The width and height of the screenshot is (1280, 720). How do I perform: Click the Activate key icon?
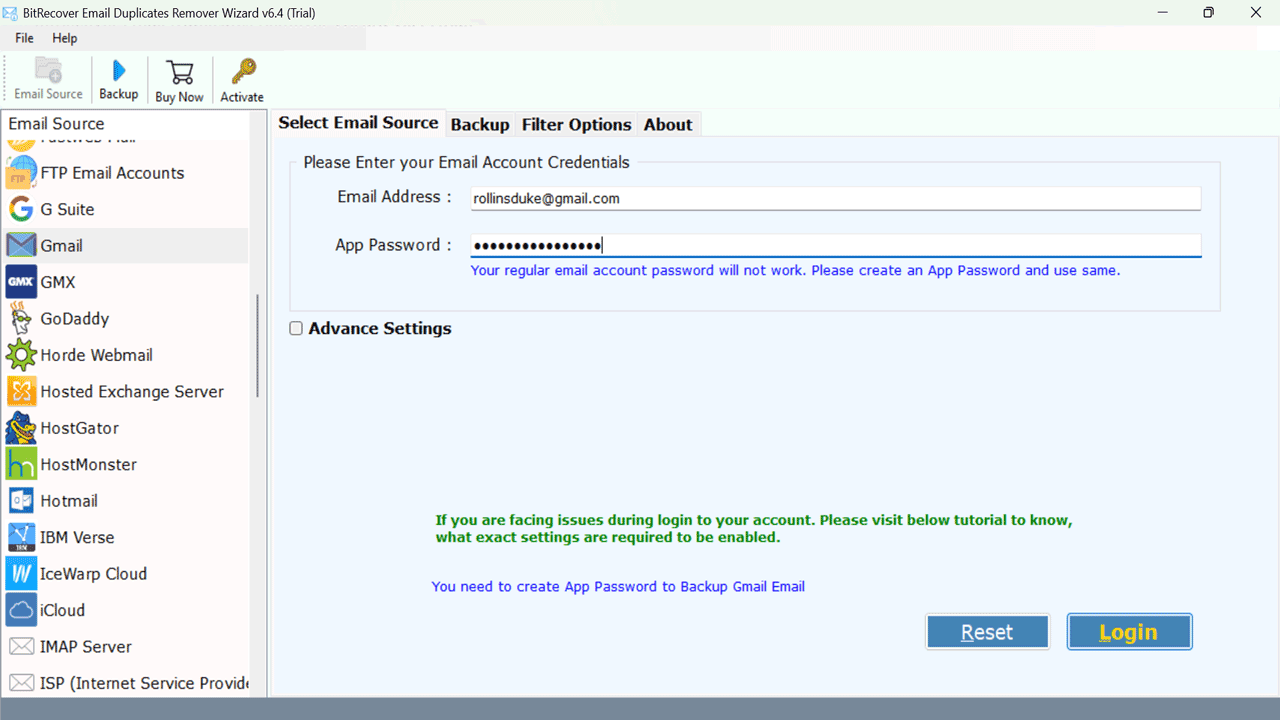pyautogui.click(x=242, y=72)
